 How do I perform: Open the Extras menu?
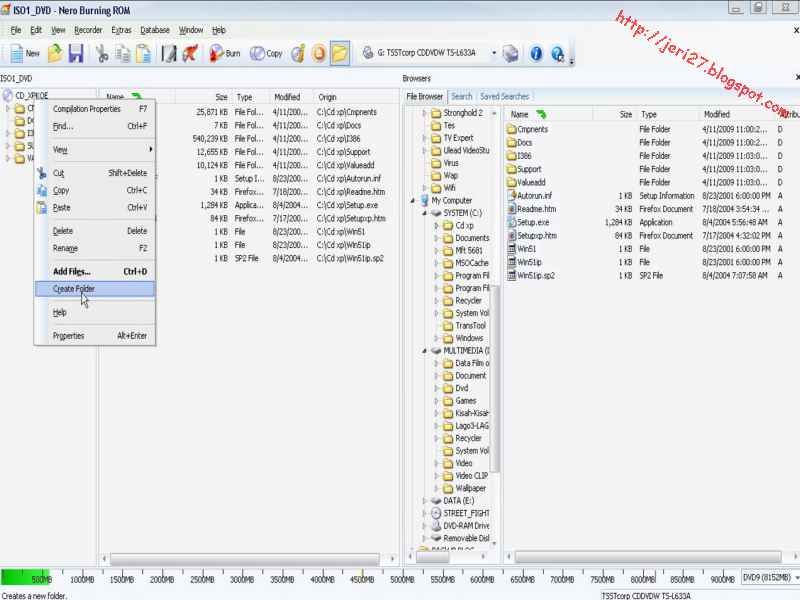pyautogui.click(x=121, y=30)
